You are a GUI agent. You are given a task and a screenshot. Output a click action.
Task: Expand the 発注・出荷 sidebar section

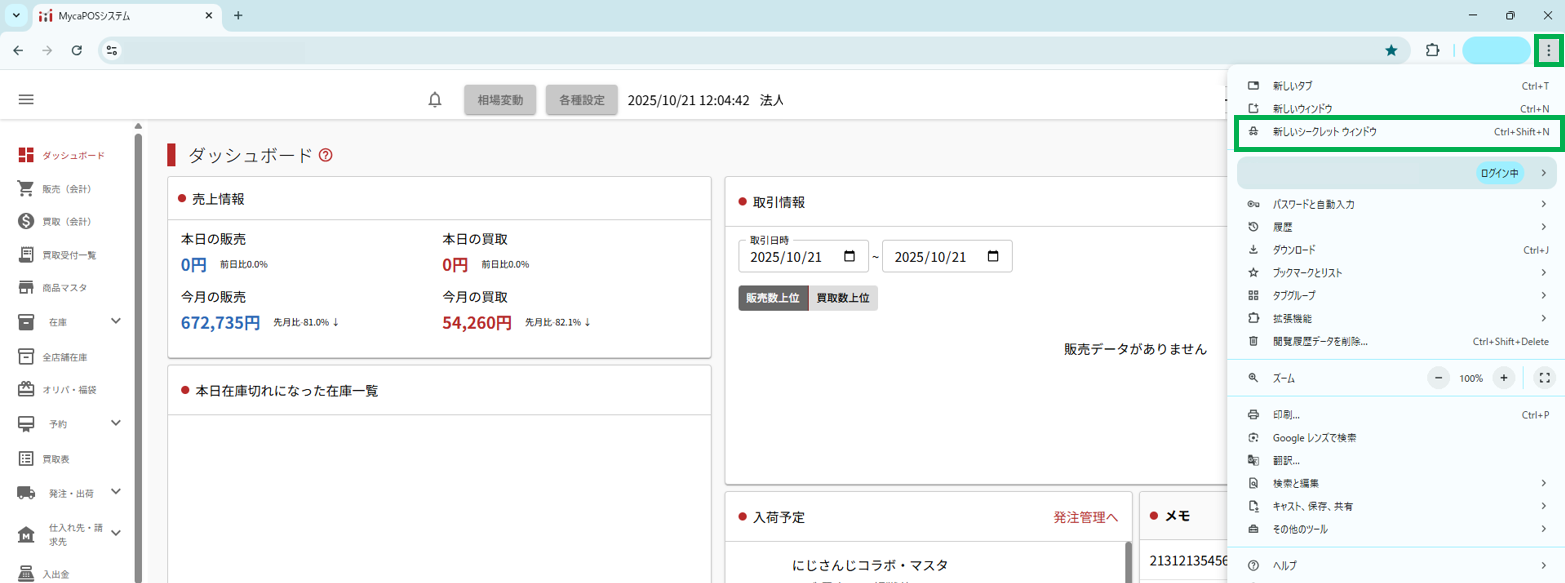(x=115, y=492)
